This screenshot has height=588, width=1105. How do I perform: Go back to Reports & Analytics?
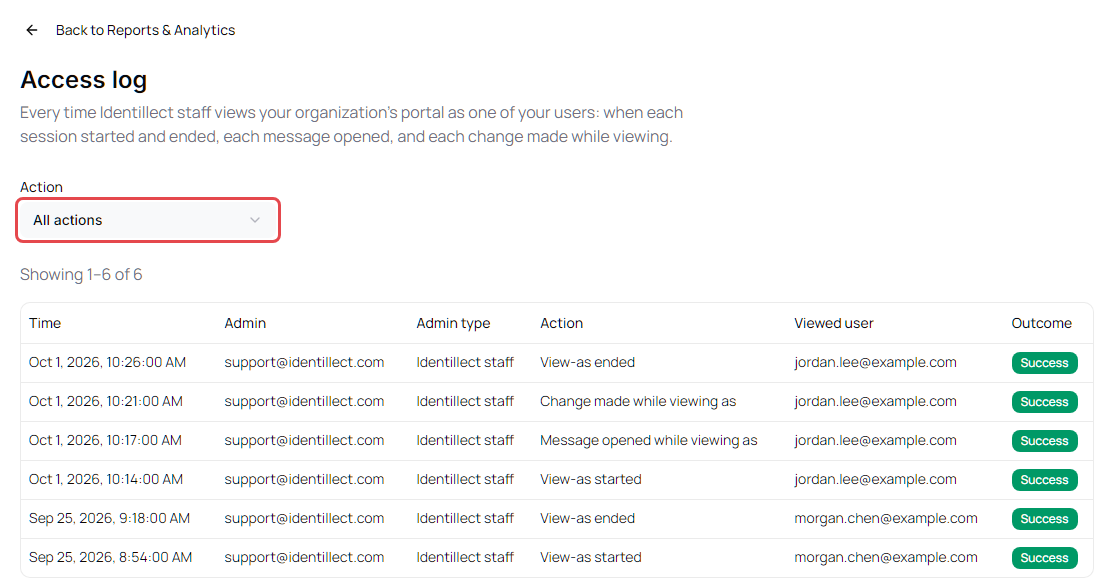pyautogui.click(x=145, y=30)
